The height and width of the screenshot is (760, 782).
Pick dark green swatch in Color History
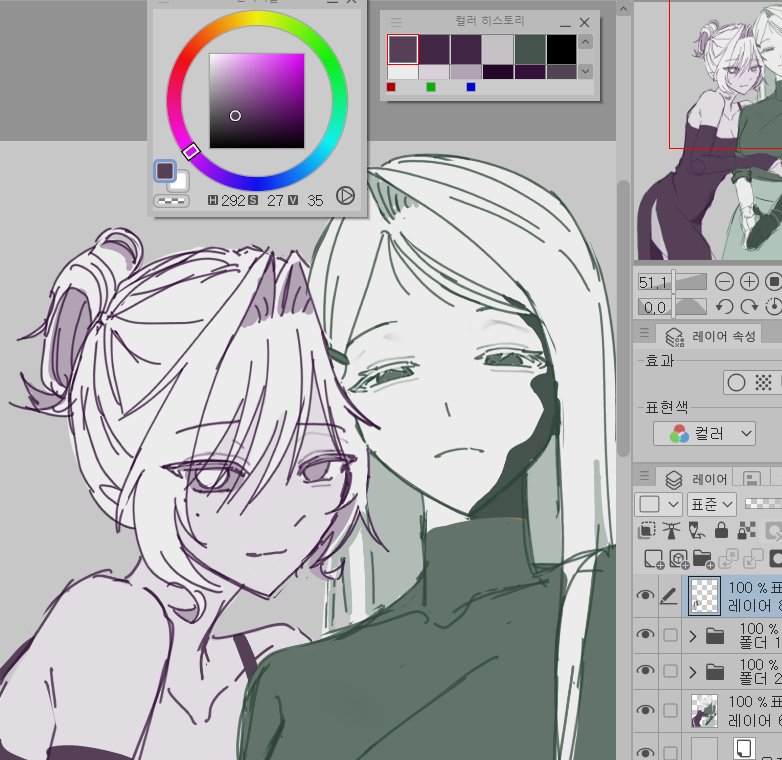click(530, 49)
